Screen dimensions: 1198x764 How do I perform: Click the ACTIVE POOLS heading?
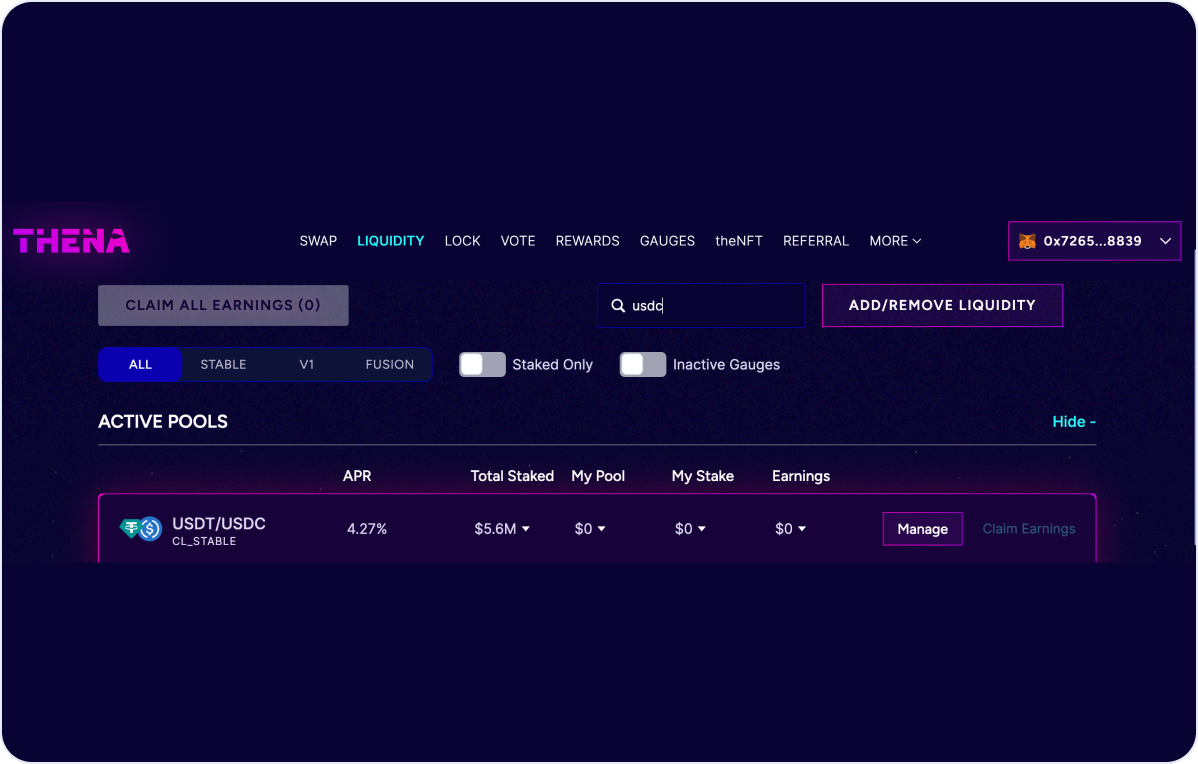(x=163, y=422)
